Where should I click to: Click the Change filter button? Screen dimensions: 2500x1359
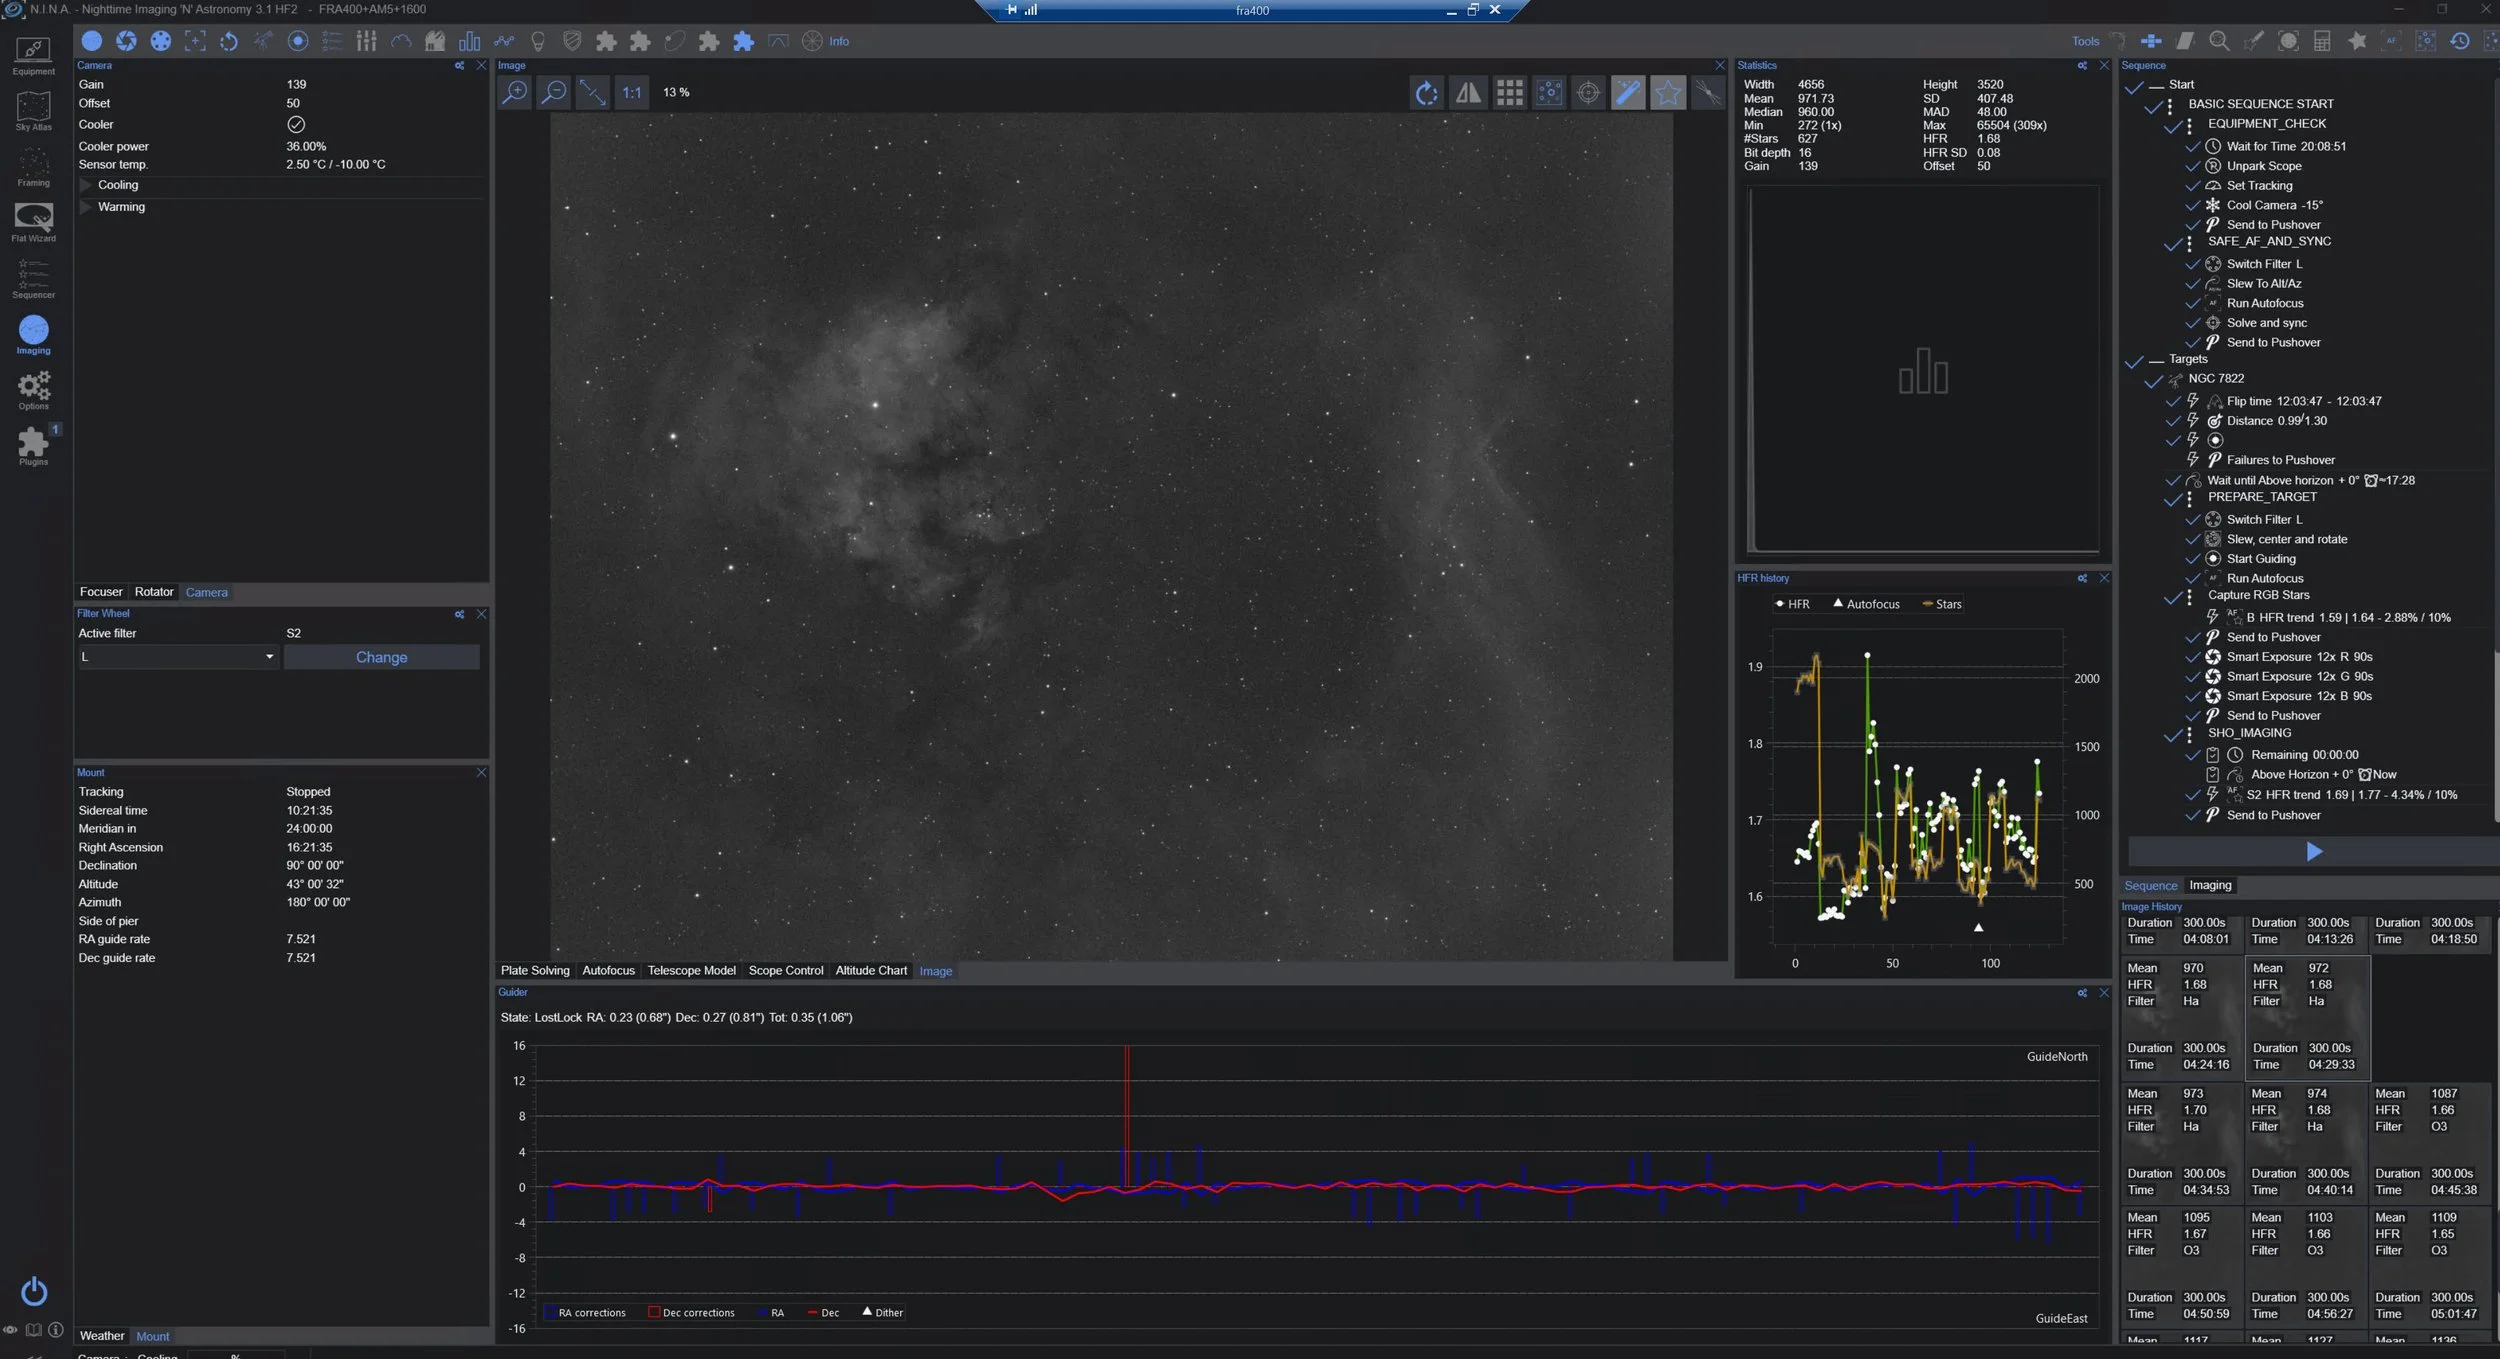pyautogui.click(x=381, y=657)
